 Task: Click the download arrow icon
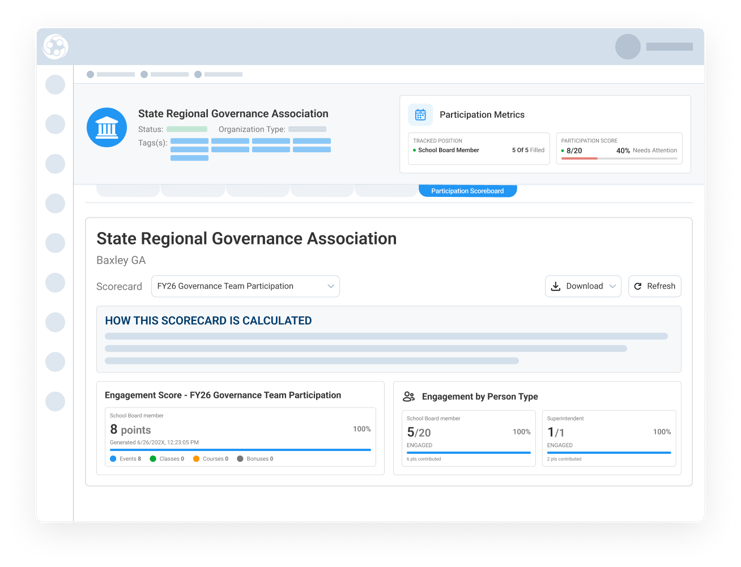[x=556, y=286]
